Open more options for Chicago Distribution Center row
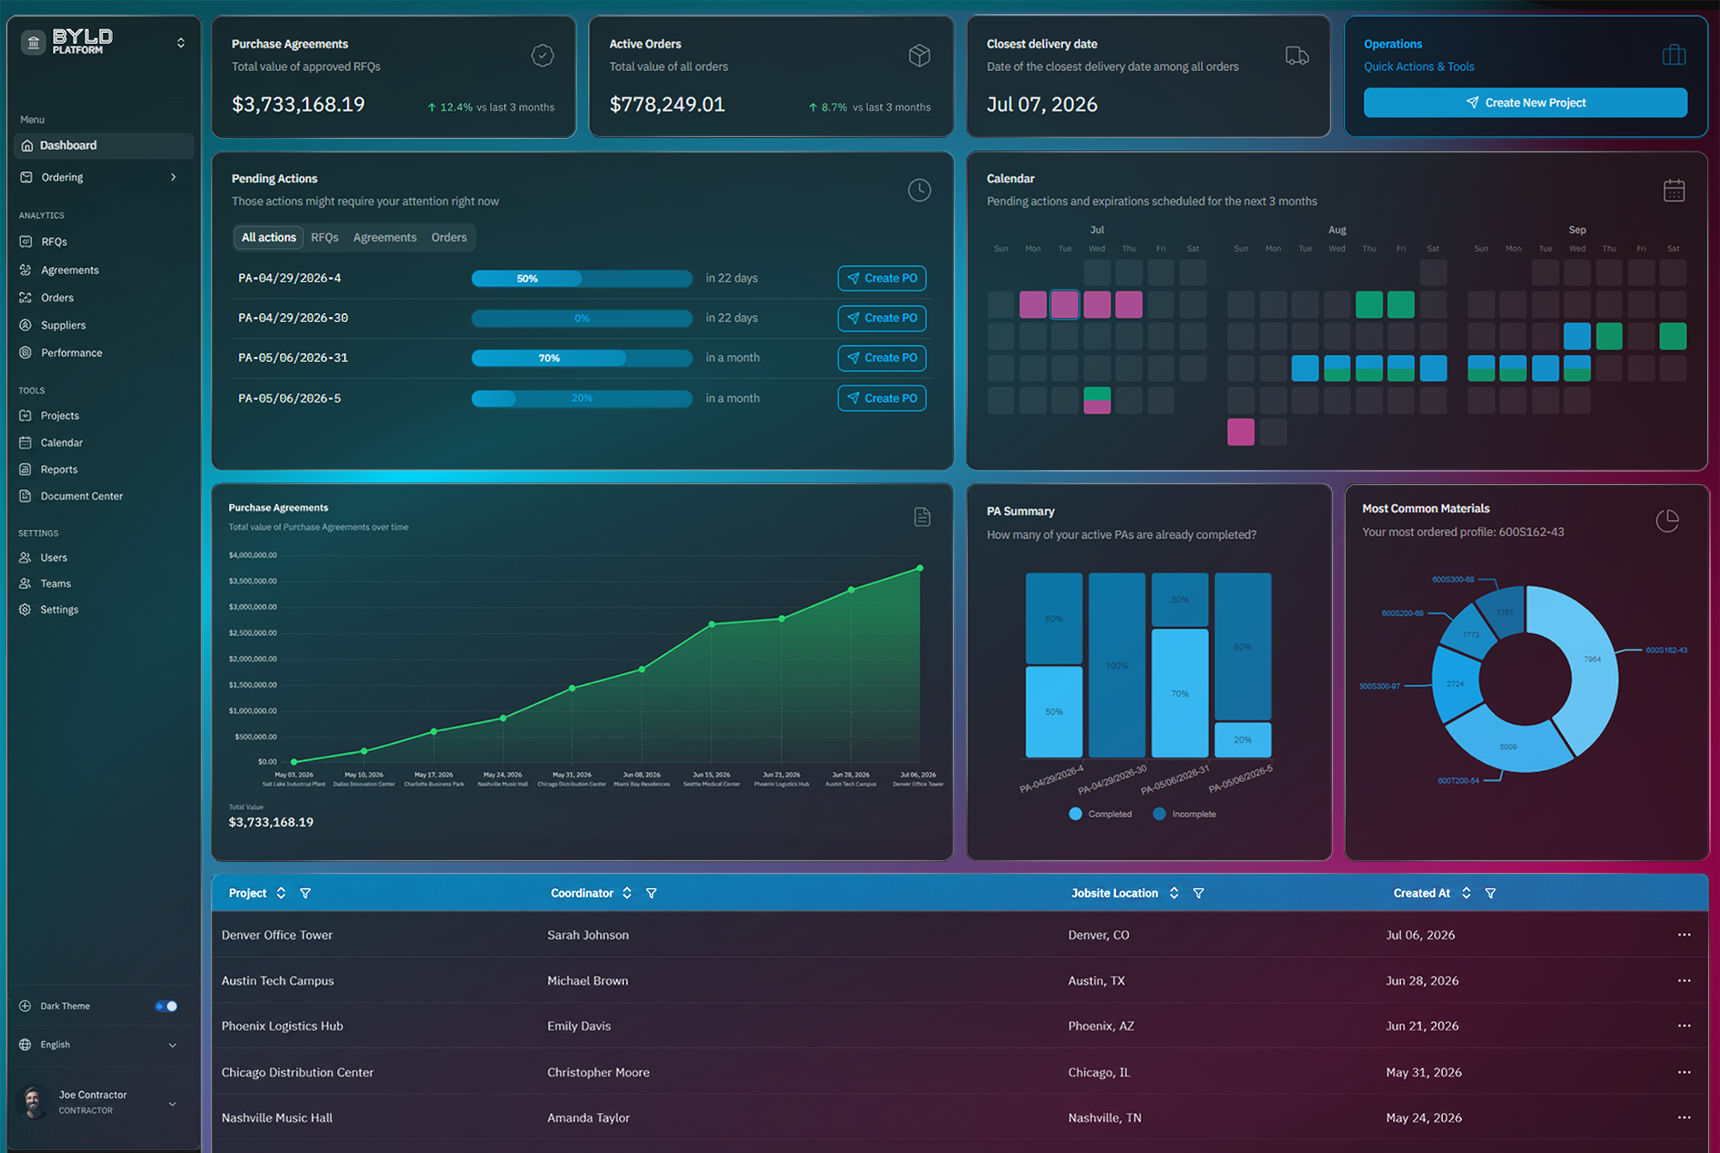Viewport: 1720px width, 1153px height. point(1684,1073)
